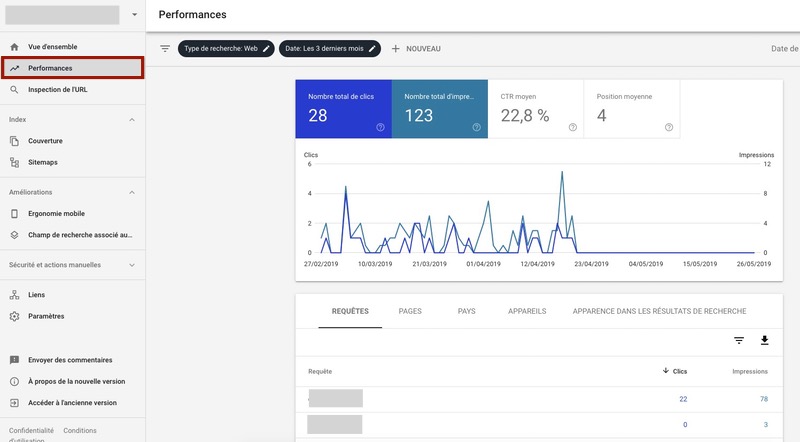Click the Couverture pages icon
This screenshot has width=800, height=442.
click(x=14, y=141)
